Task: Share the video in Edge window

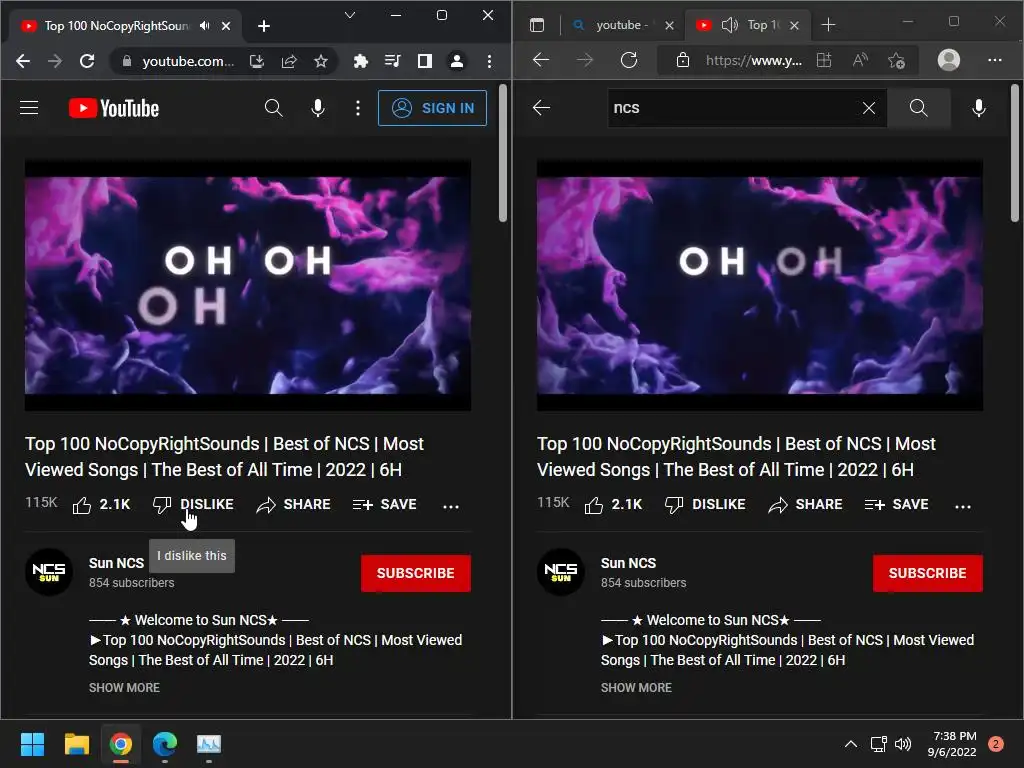Action: coord(805,505)
